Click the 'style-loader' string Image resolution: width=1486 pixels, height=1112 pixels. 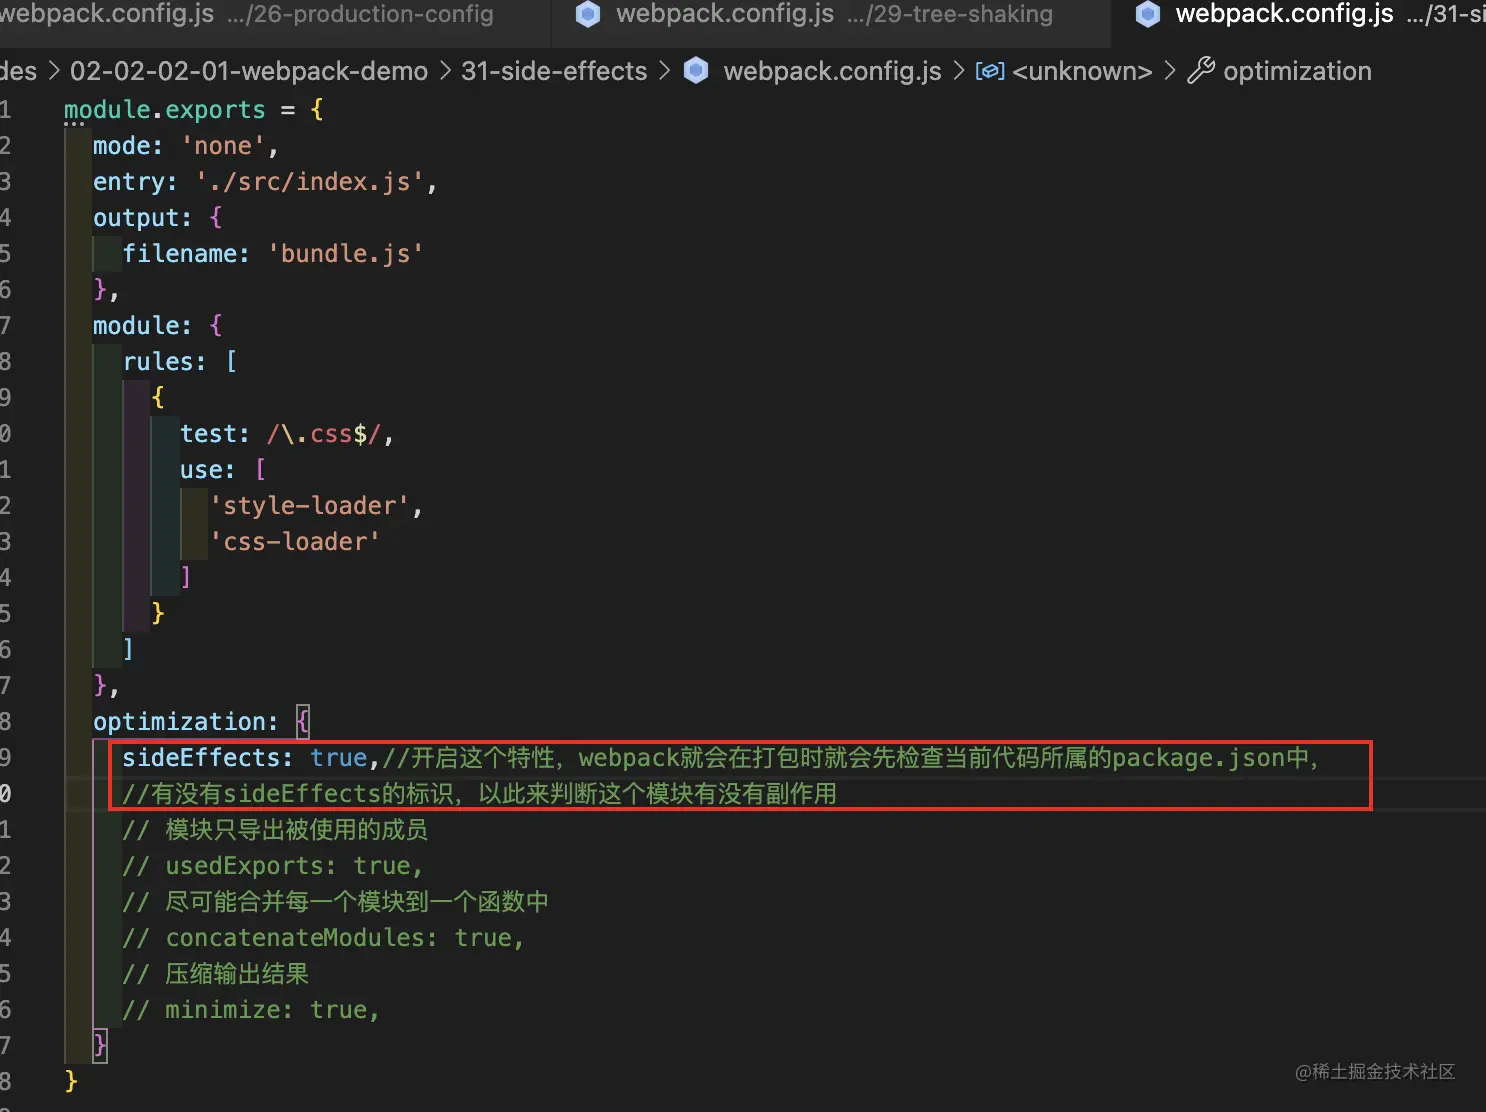point(310,505)
